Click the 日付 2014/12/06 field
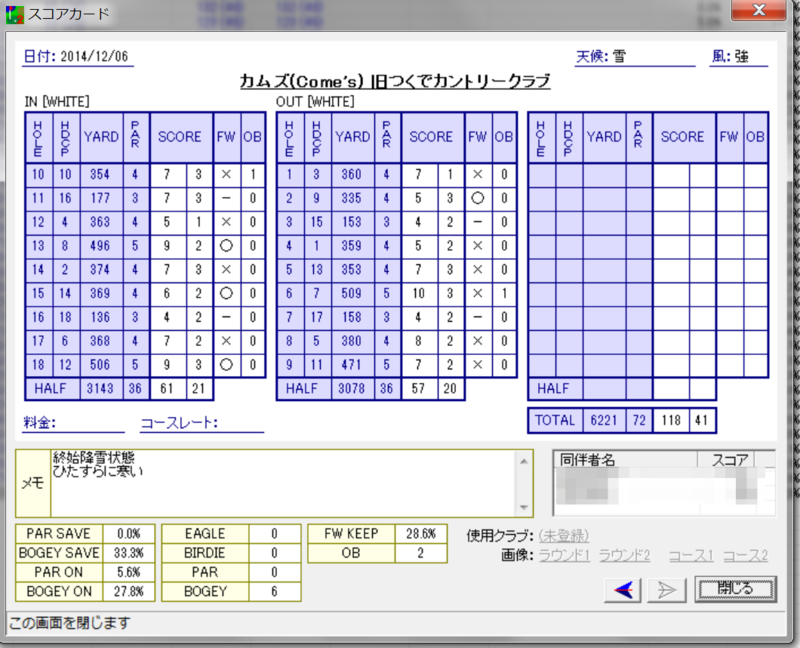 coord(78,57)
